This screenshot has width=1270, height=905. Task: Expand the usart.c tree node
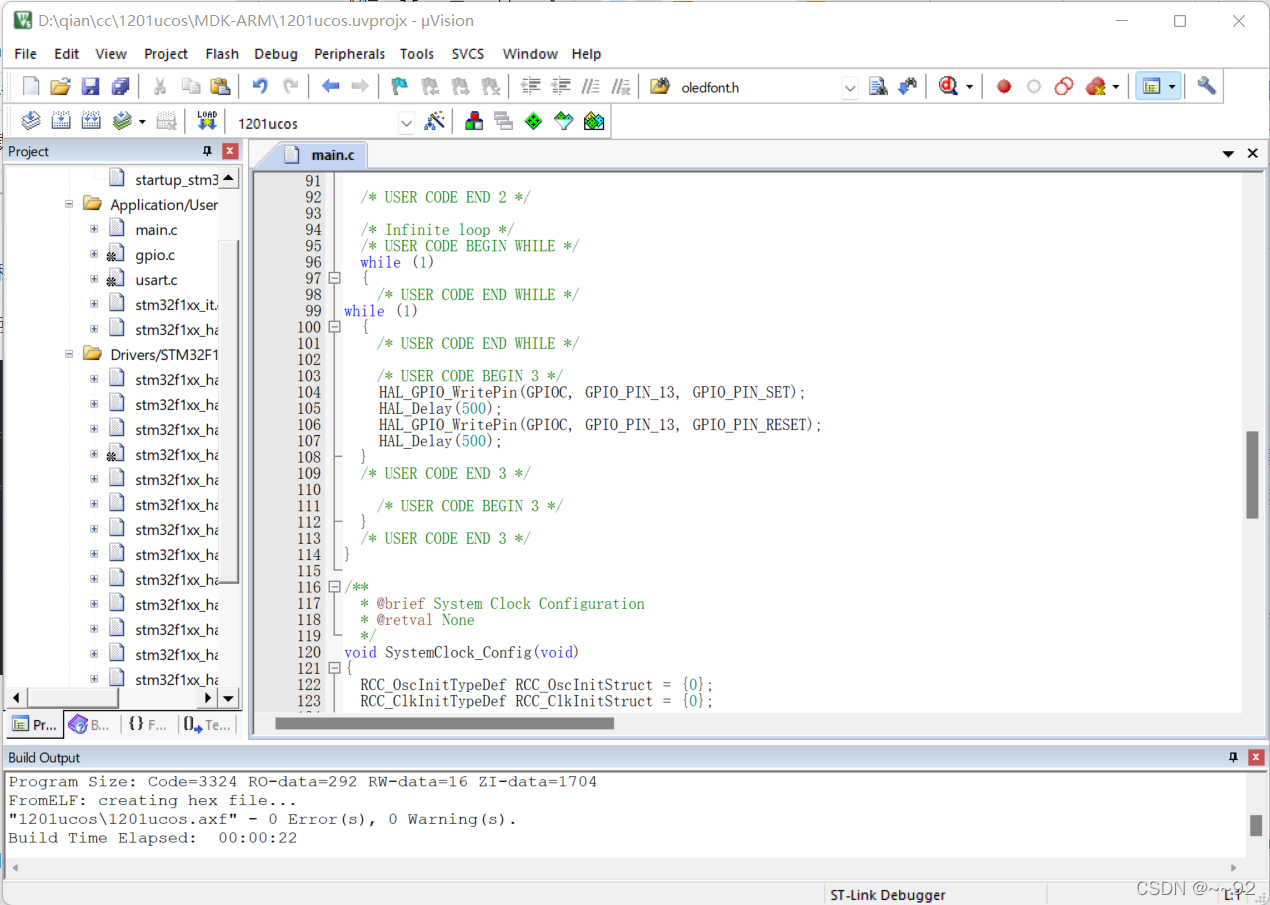pyautogui.click(x=94, y=279)
